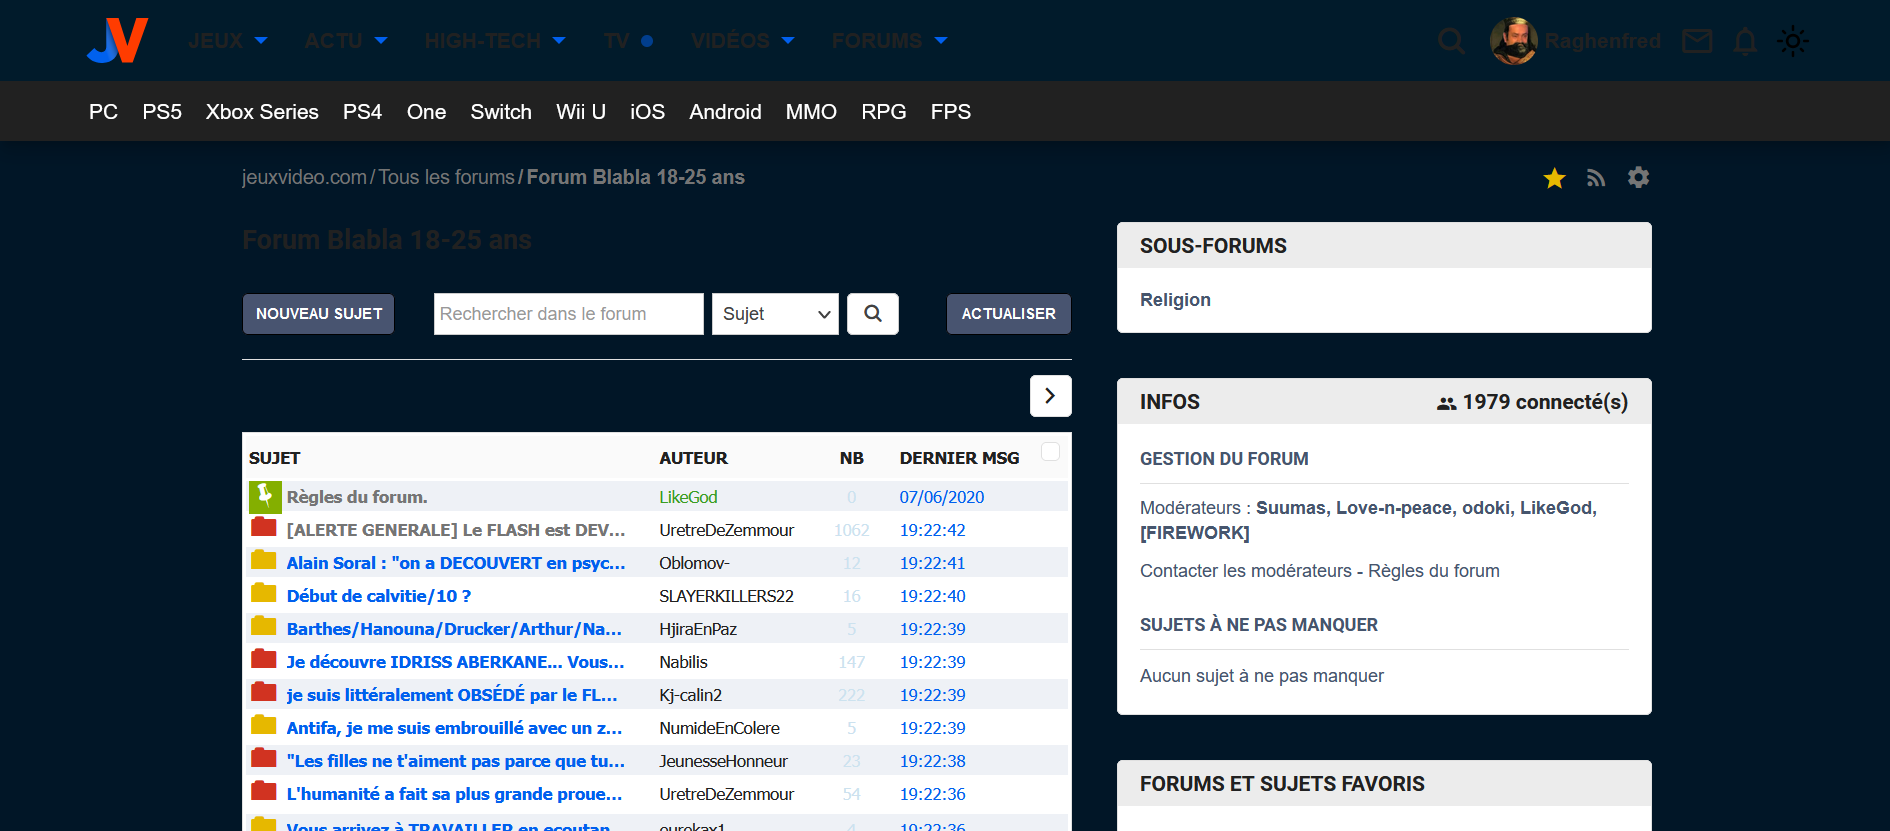Click red folder icon beside Les filles topic

click(264, 758)
